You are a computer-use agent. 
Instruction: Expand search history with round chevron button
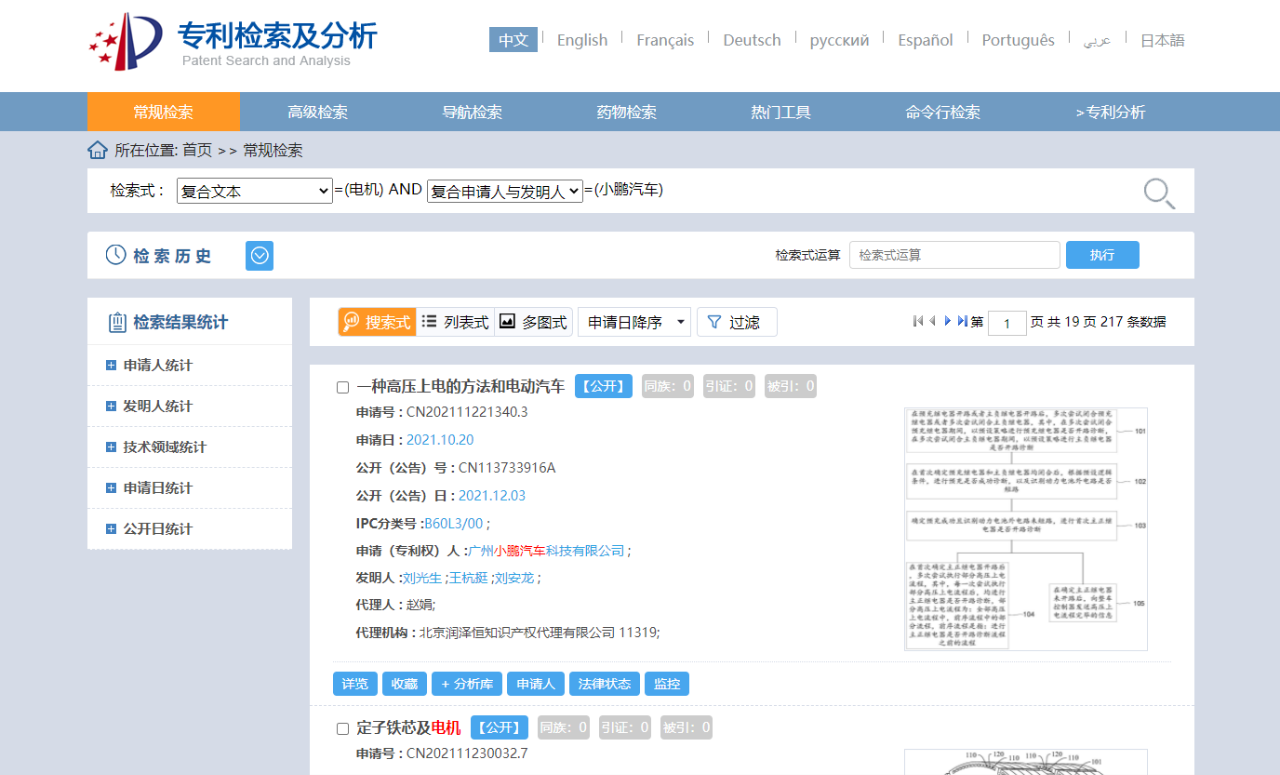(260, 256)
